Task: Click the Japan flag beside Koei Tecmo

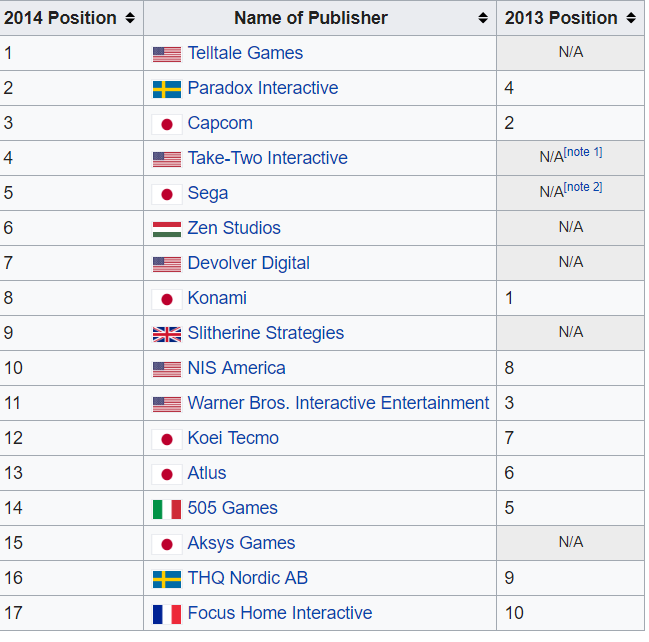Action: click(x=167, y=439)
